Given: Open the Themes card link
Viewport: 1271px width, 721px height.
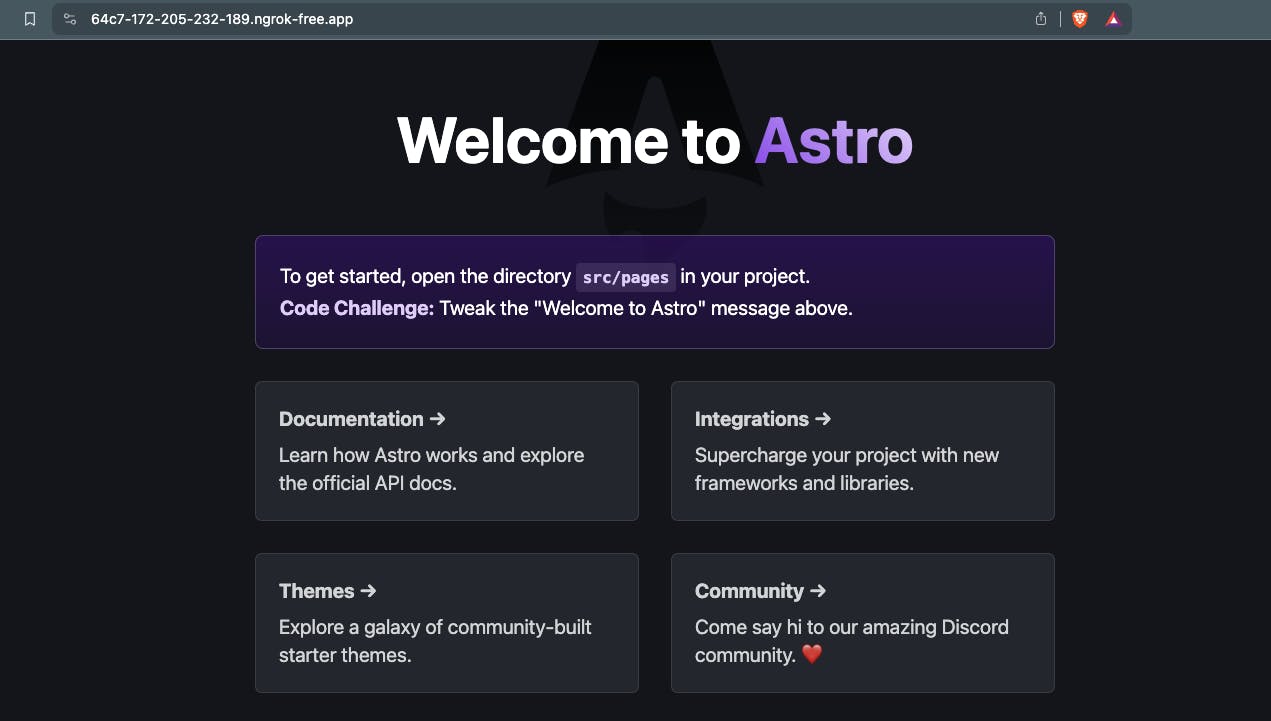Looking at the screenshot, I should (x=447, y=622).
